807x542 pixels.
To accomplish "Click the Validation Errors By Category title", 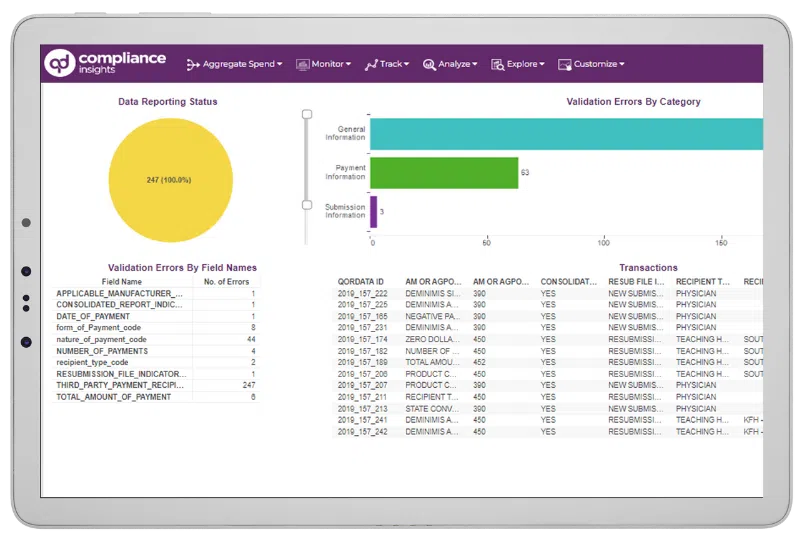I will (x=634, y=102).
